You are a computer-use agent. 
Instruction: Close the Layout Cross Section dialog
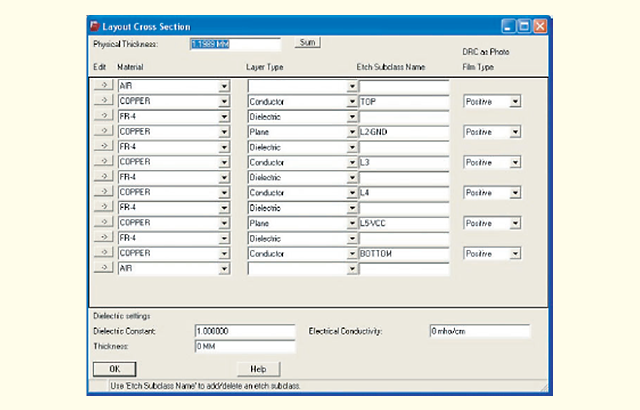click(540, 26)
